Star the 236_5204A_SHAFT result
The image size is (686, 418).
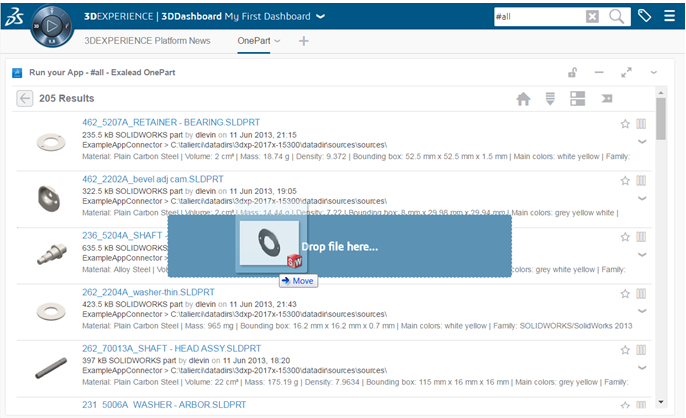pyautogui.click(x=625, y=237)
